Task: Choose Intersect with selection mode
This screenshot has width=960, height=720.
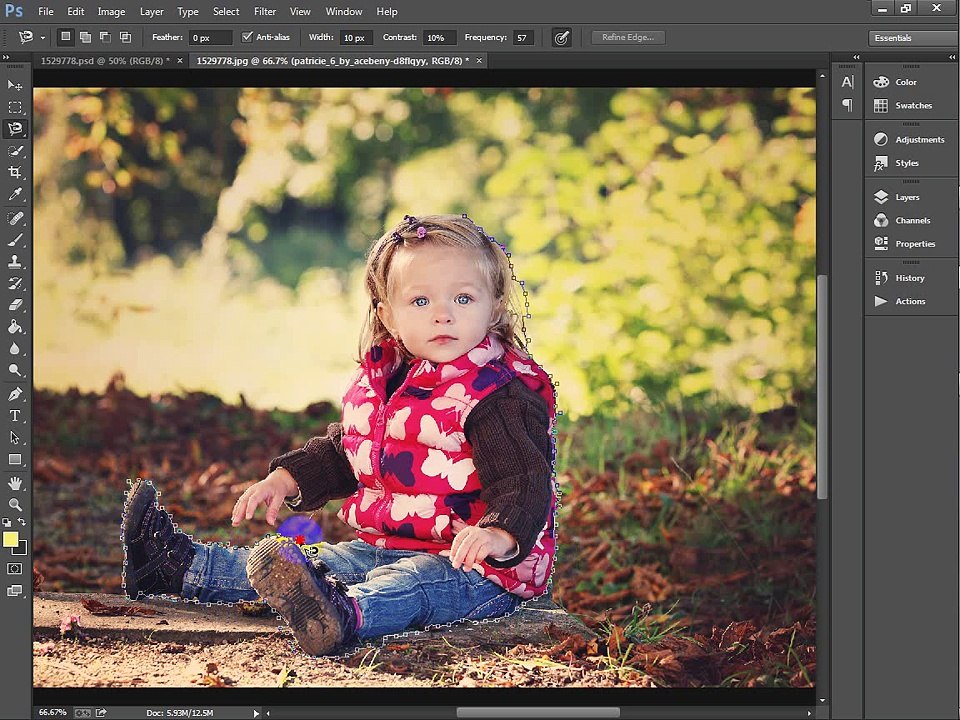Action: 126,37
